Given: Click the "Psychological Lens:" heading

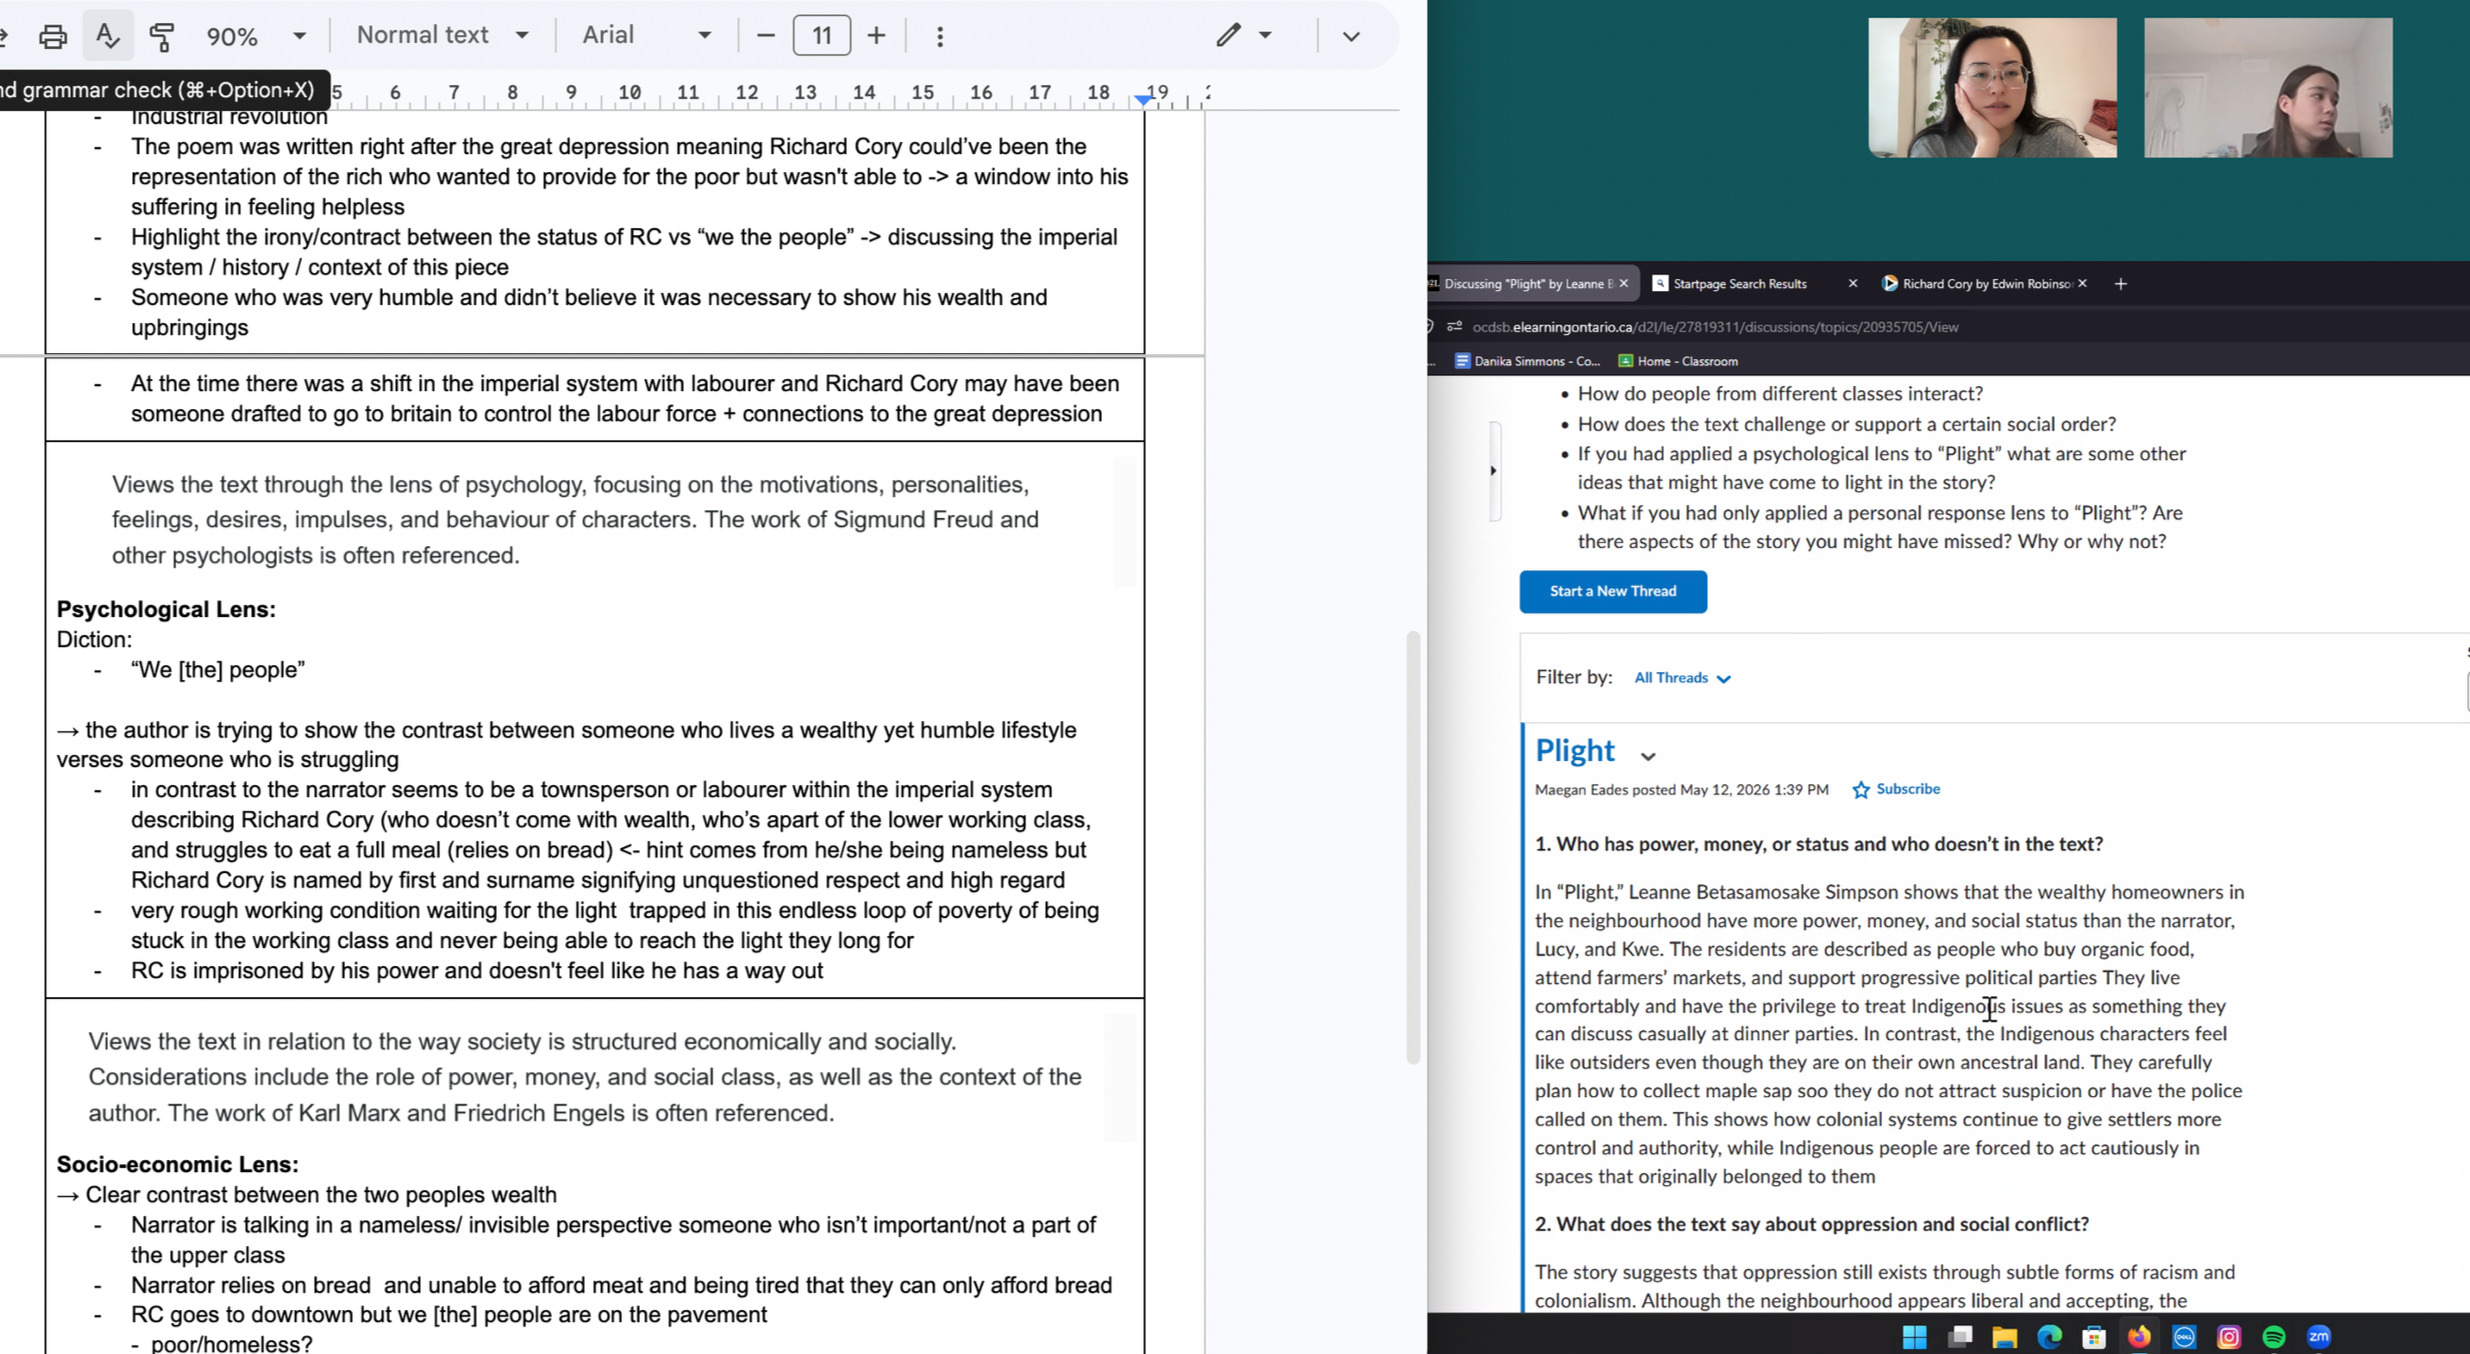Looking at the screenshot, I should tap(166, 609).
